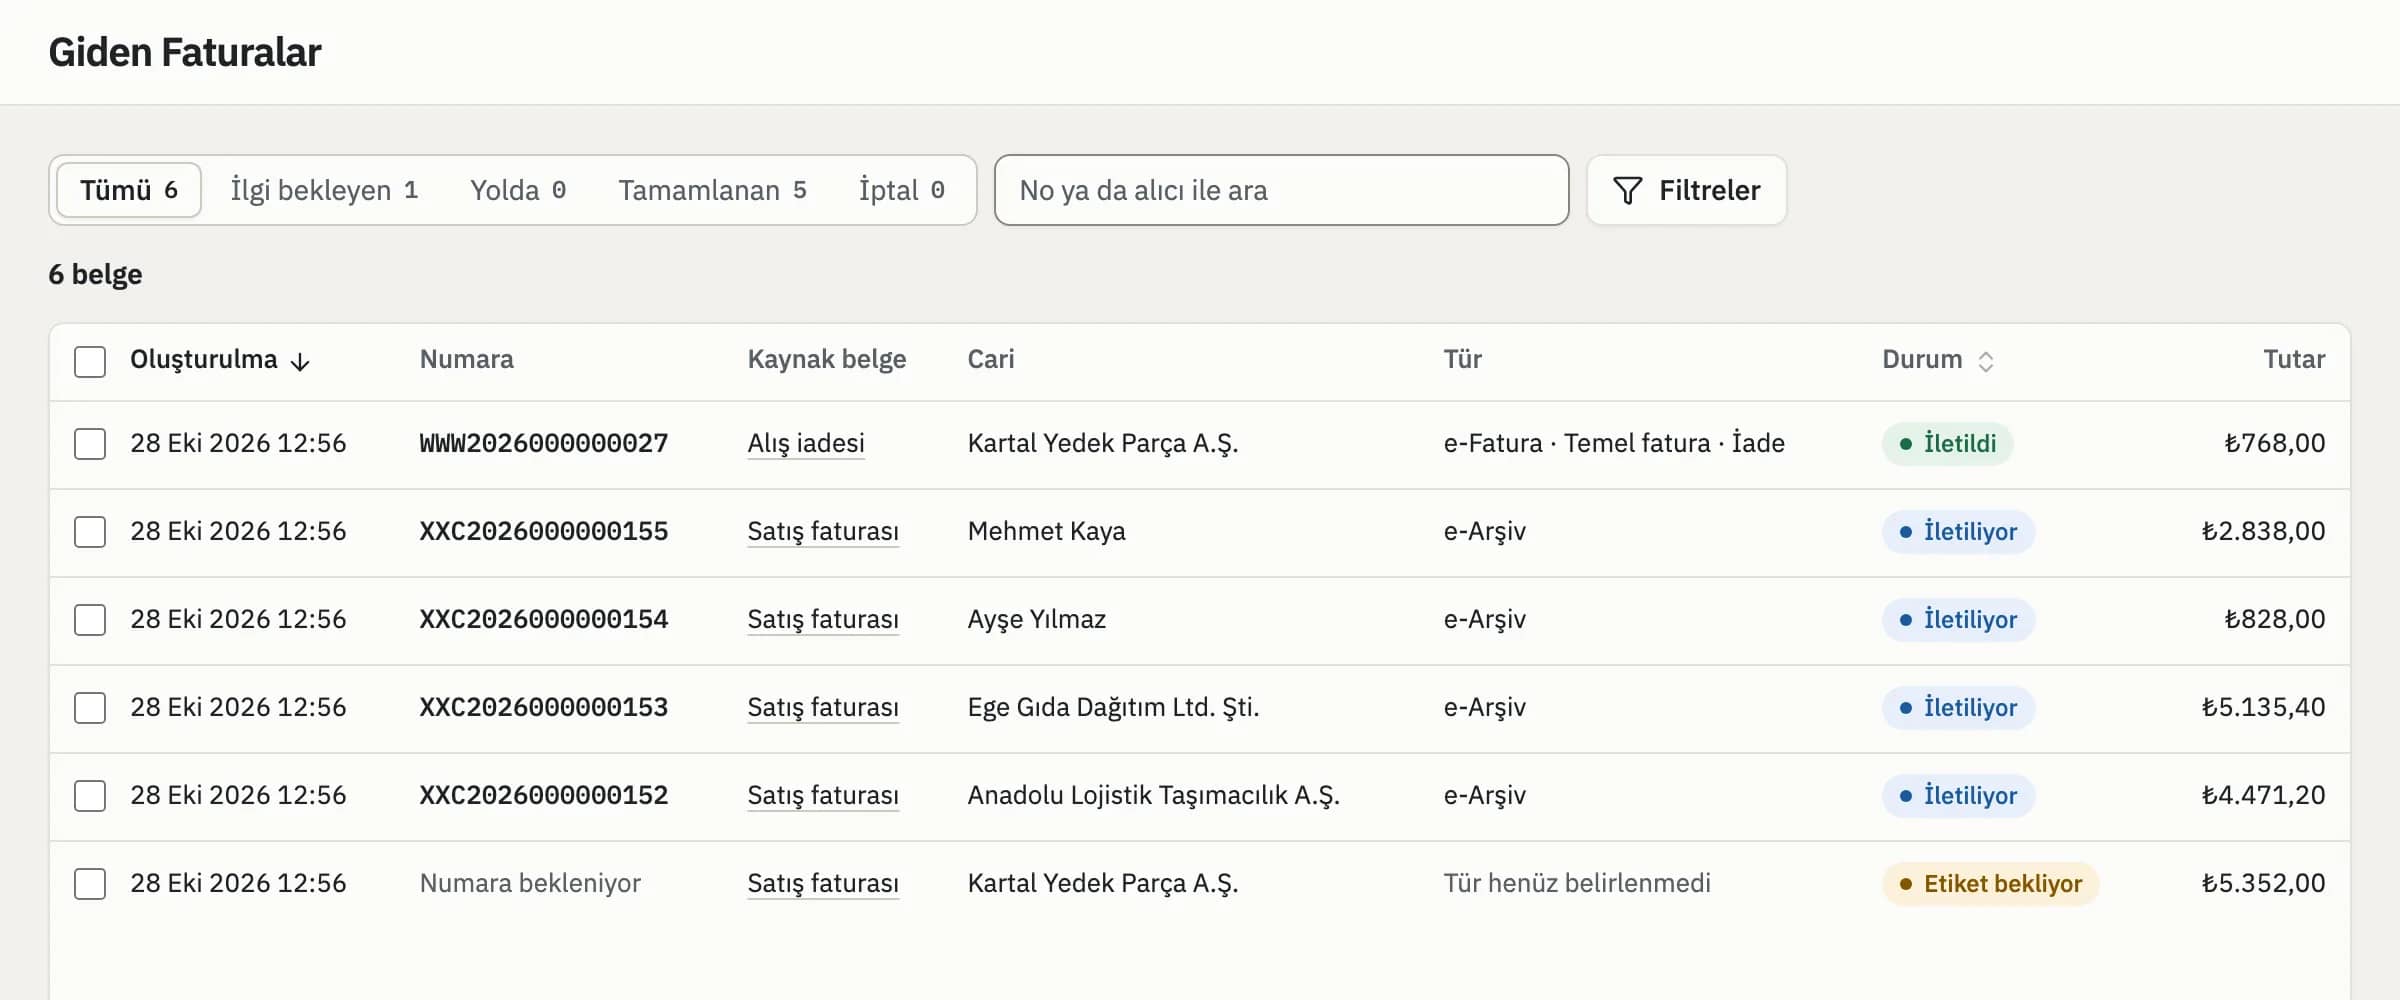The width and height of the screenshot is (2400, 1000).
Task: Click invoice number XXC2026000000155
Action: coord(544,531)
